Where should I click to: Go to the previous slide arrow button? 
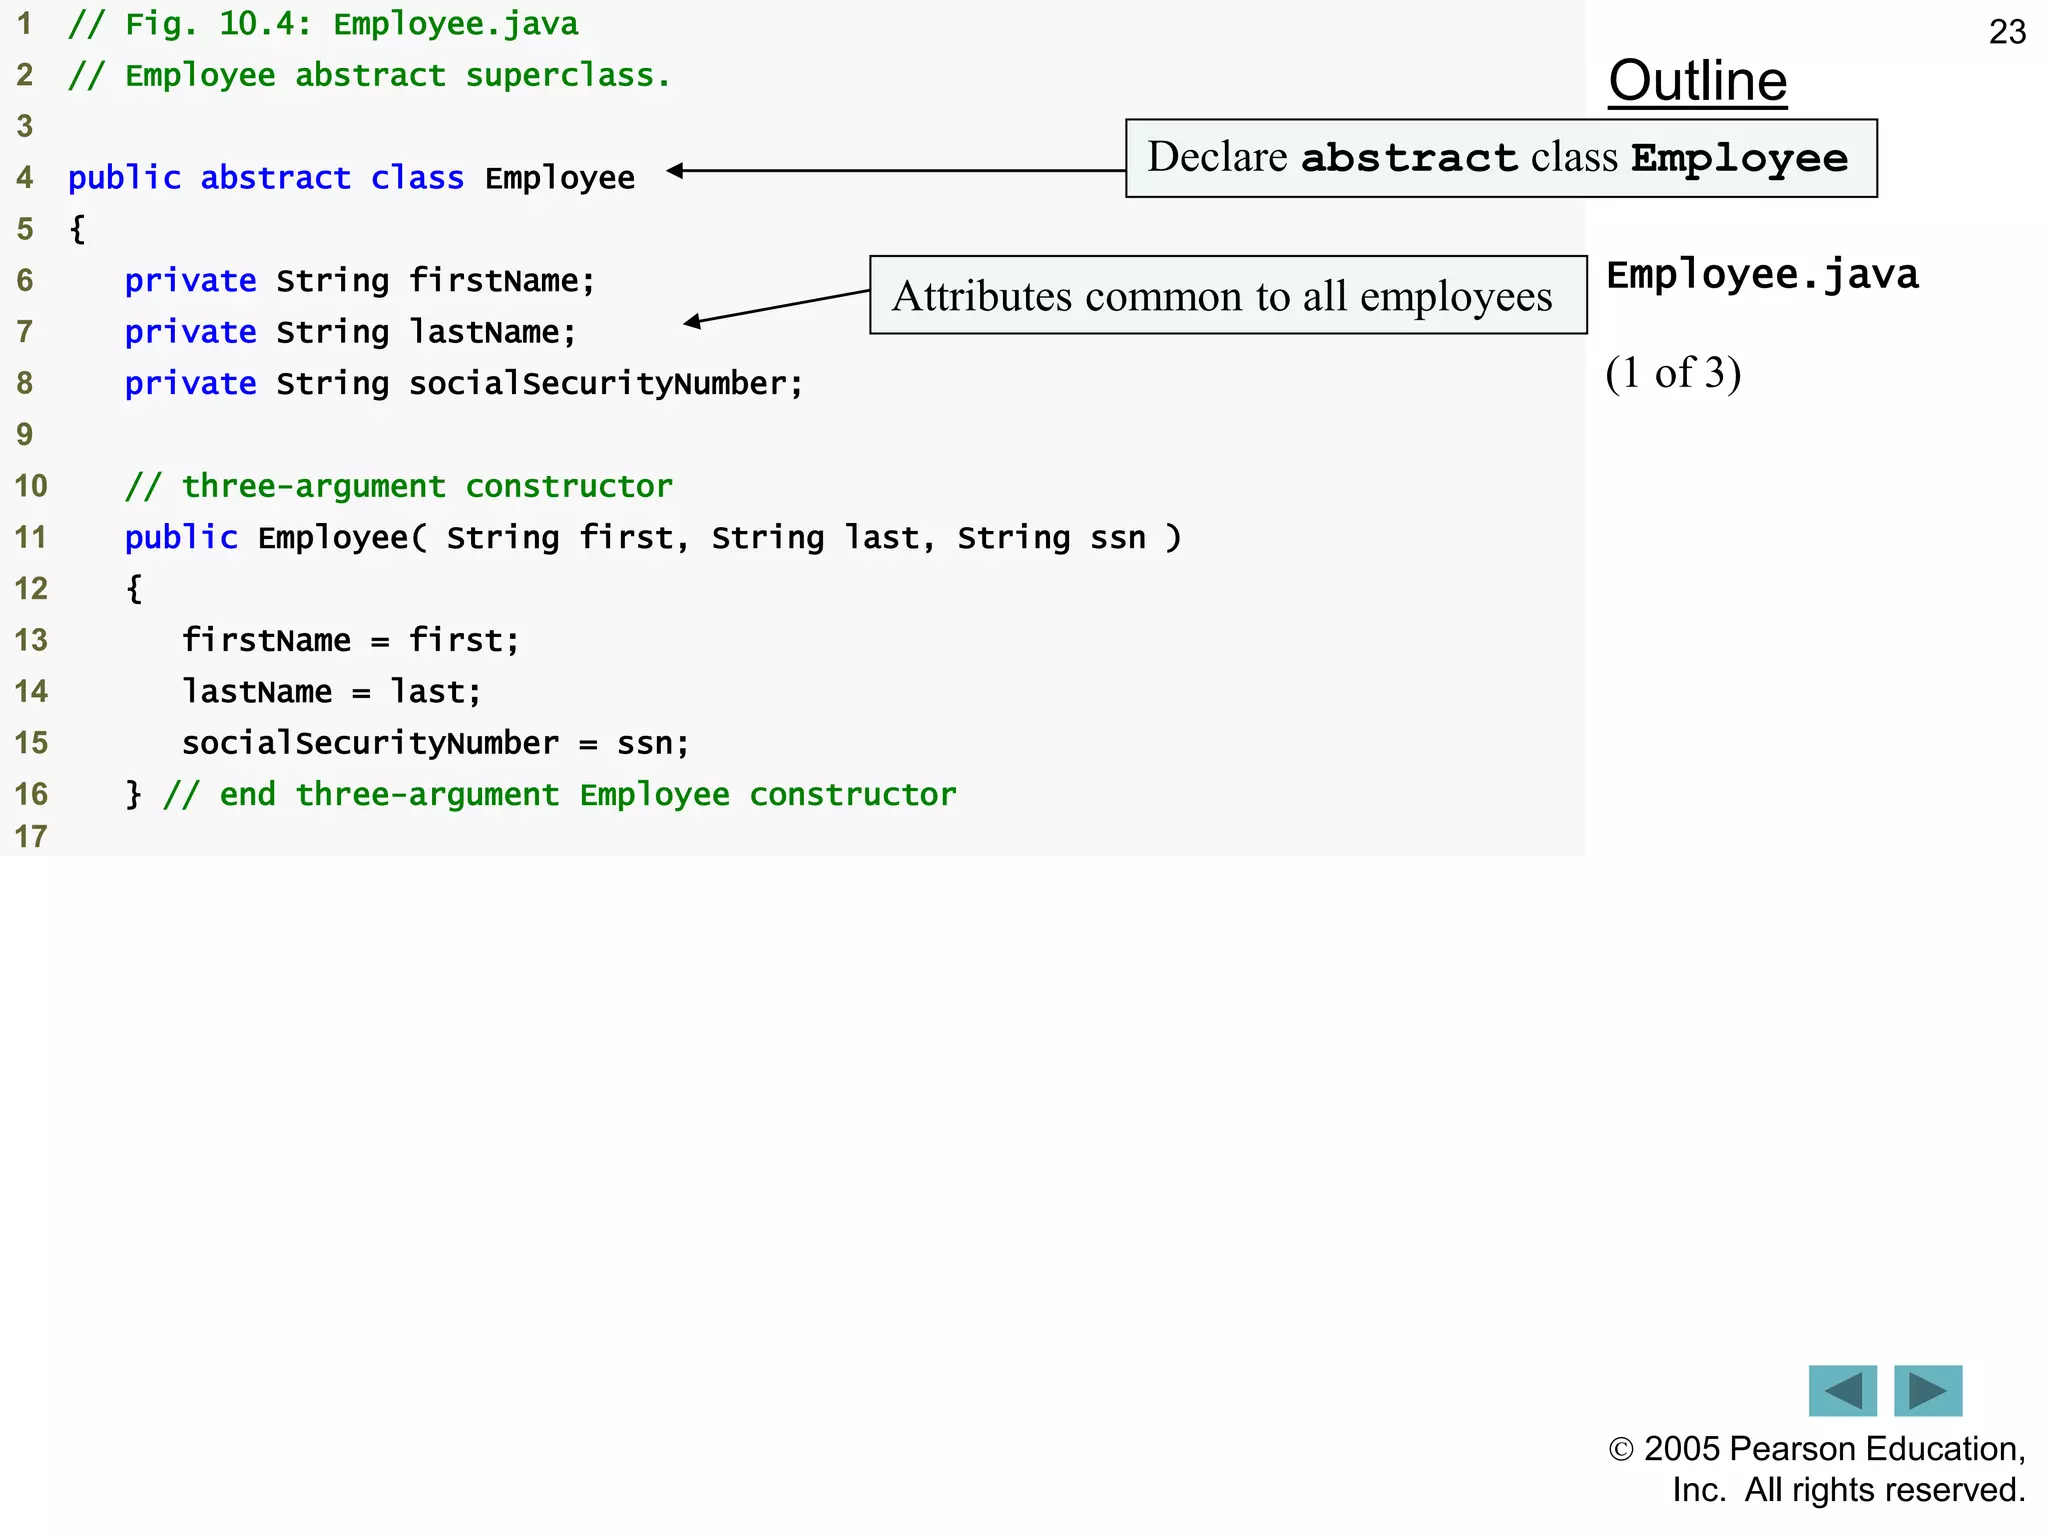[x=1842, y=1390]
